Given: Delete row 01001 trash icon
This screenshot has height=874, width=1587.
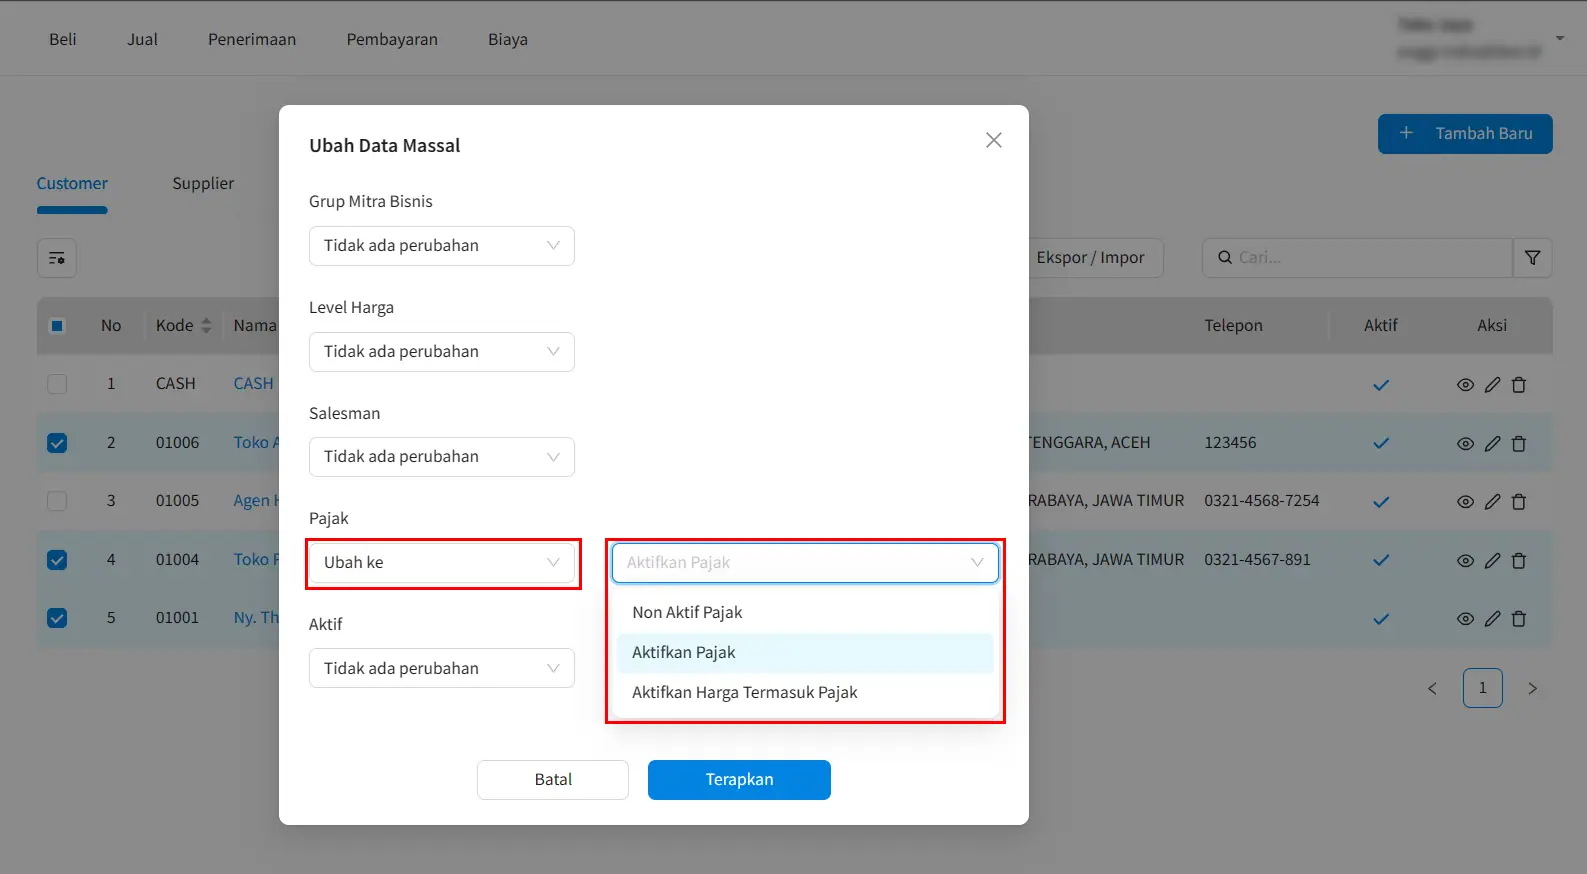Looking at the screenshot, I should point(1518,619).
